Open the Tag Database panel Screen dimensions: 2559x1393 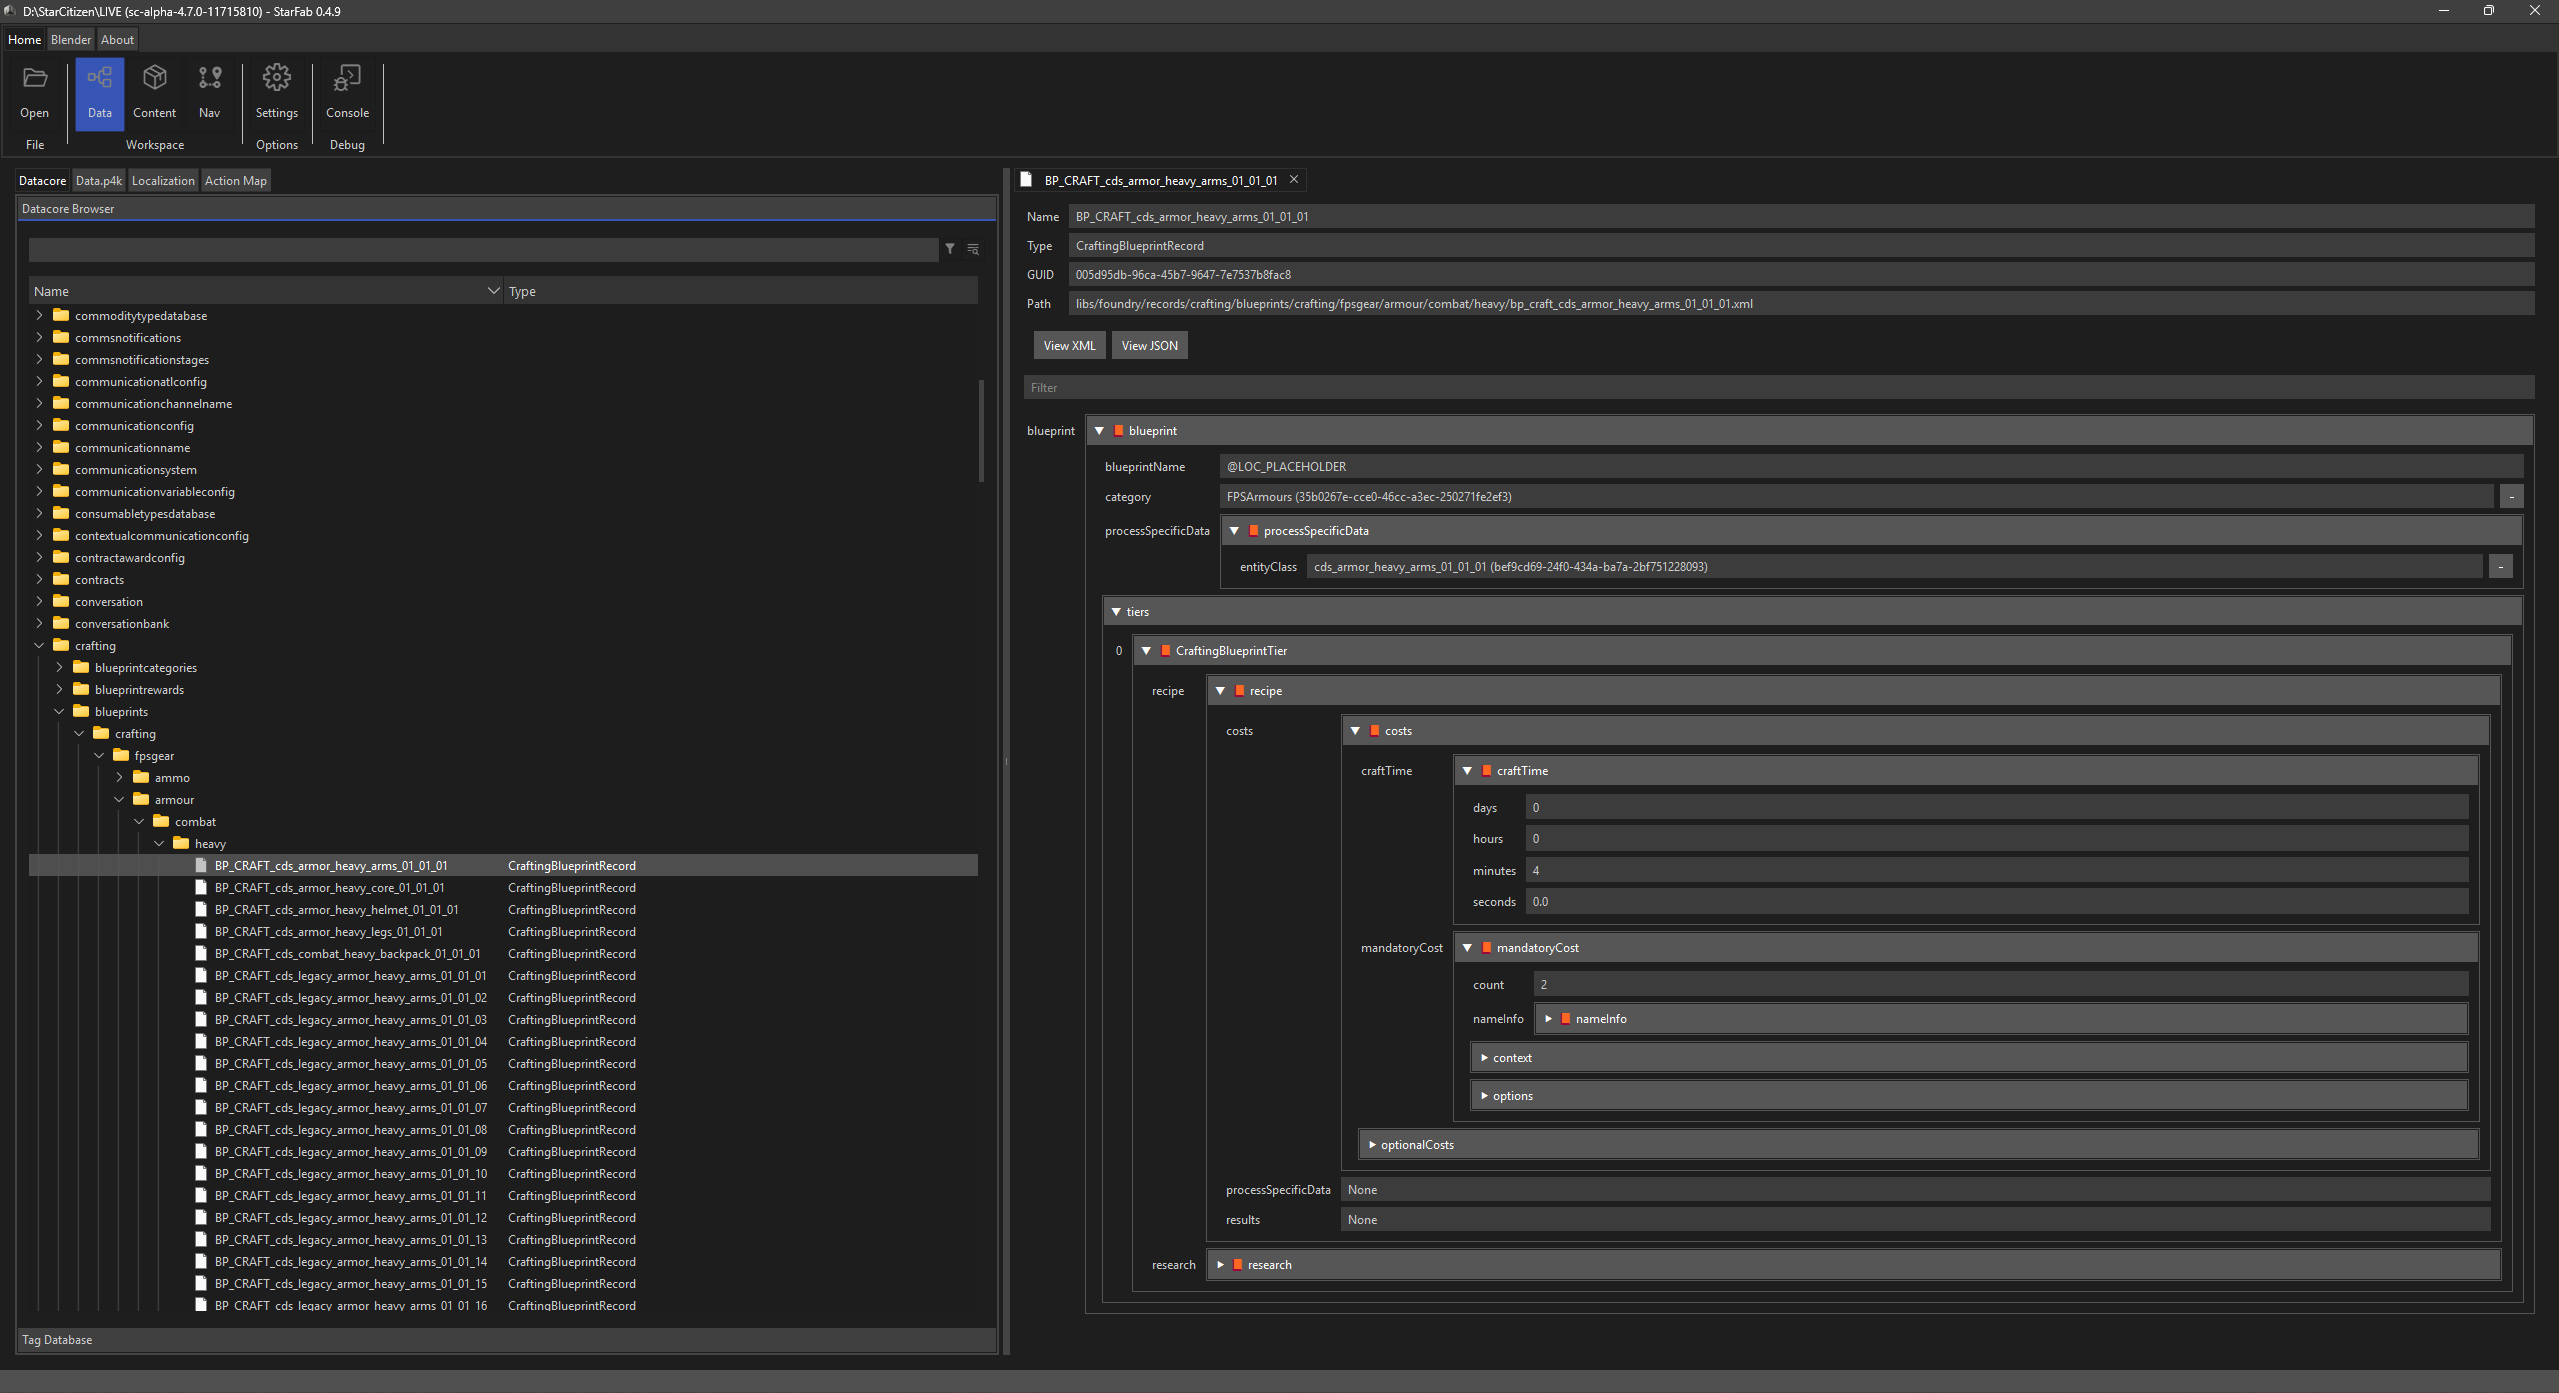(507, 1340)
